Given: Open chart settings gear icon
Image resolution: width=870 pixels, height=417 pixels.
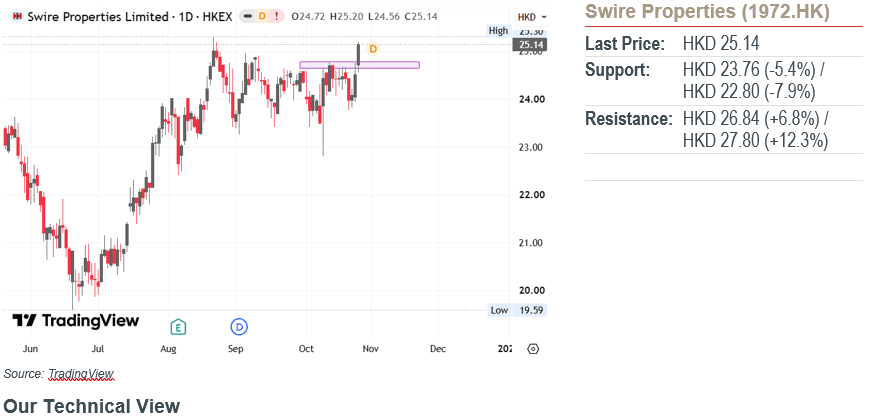Looking at the screenshot, I should click(x=533, y=349).
